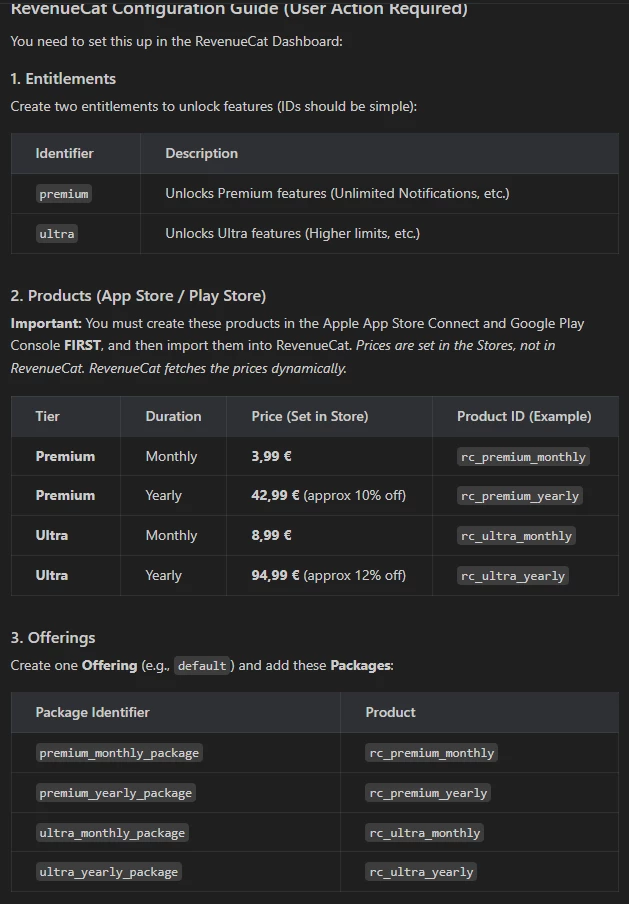
Task: Click 'rc_ultra_yearly' in the Products table
Action: (x=513, y=575)
